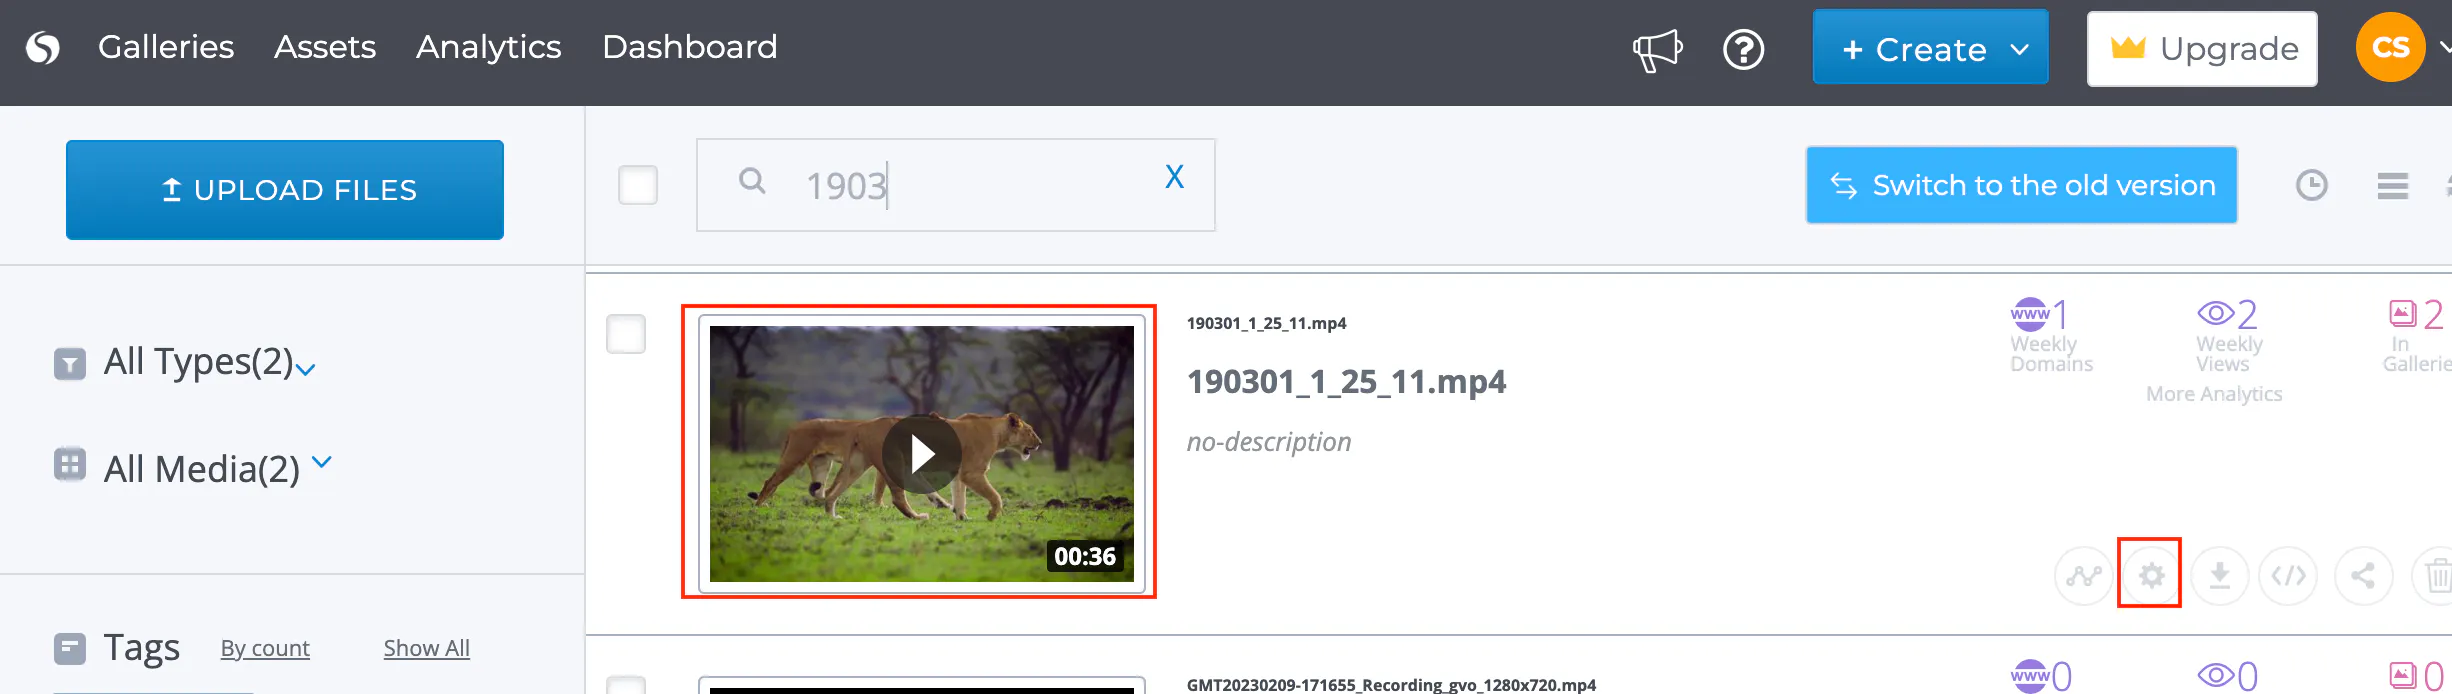Check the box for 190301_1_25_11.mp4

626,334
